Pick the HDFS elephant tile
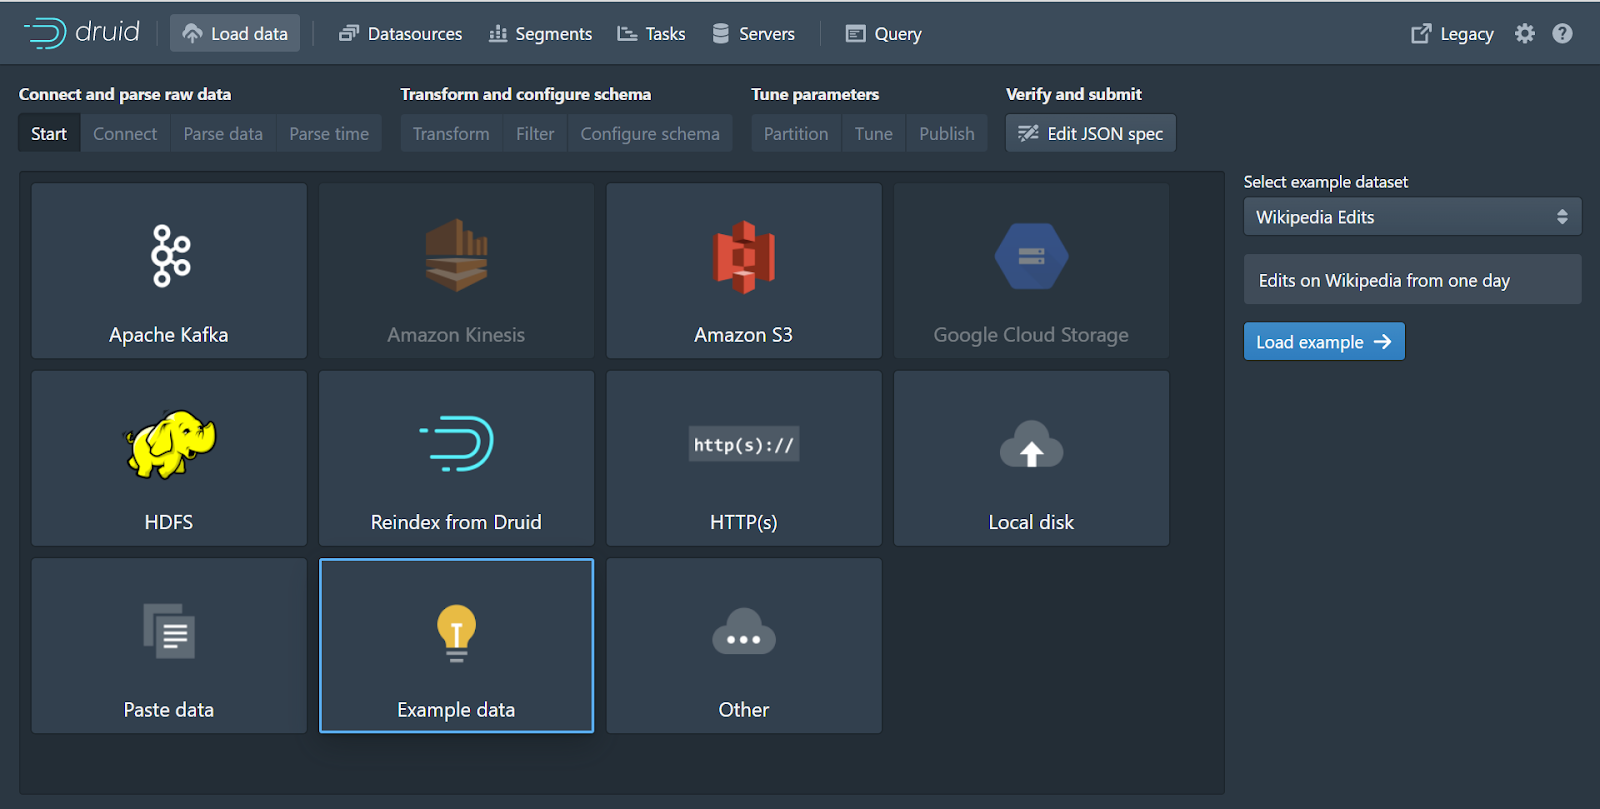Viewport: 1600px width, 809px height. click(x=169, y=458)
